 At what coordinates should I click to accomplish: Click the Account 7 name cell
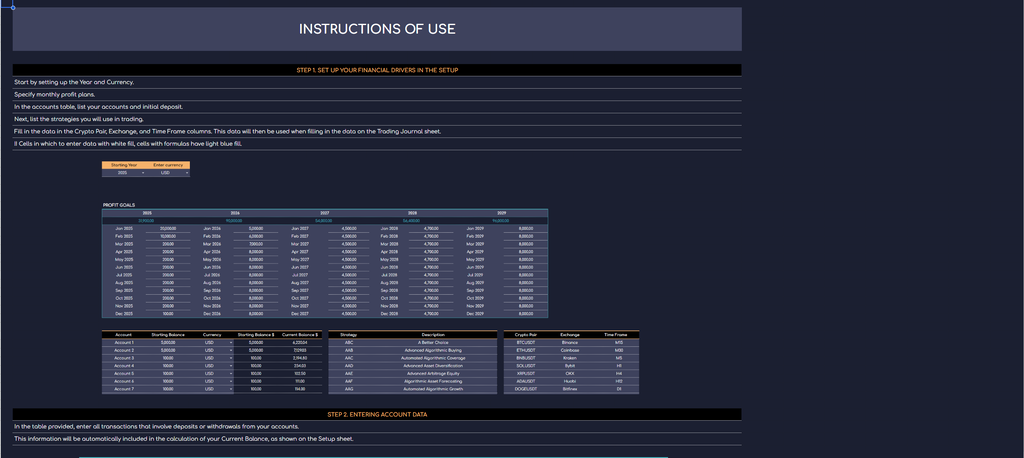tap(123, 389)
